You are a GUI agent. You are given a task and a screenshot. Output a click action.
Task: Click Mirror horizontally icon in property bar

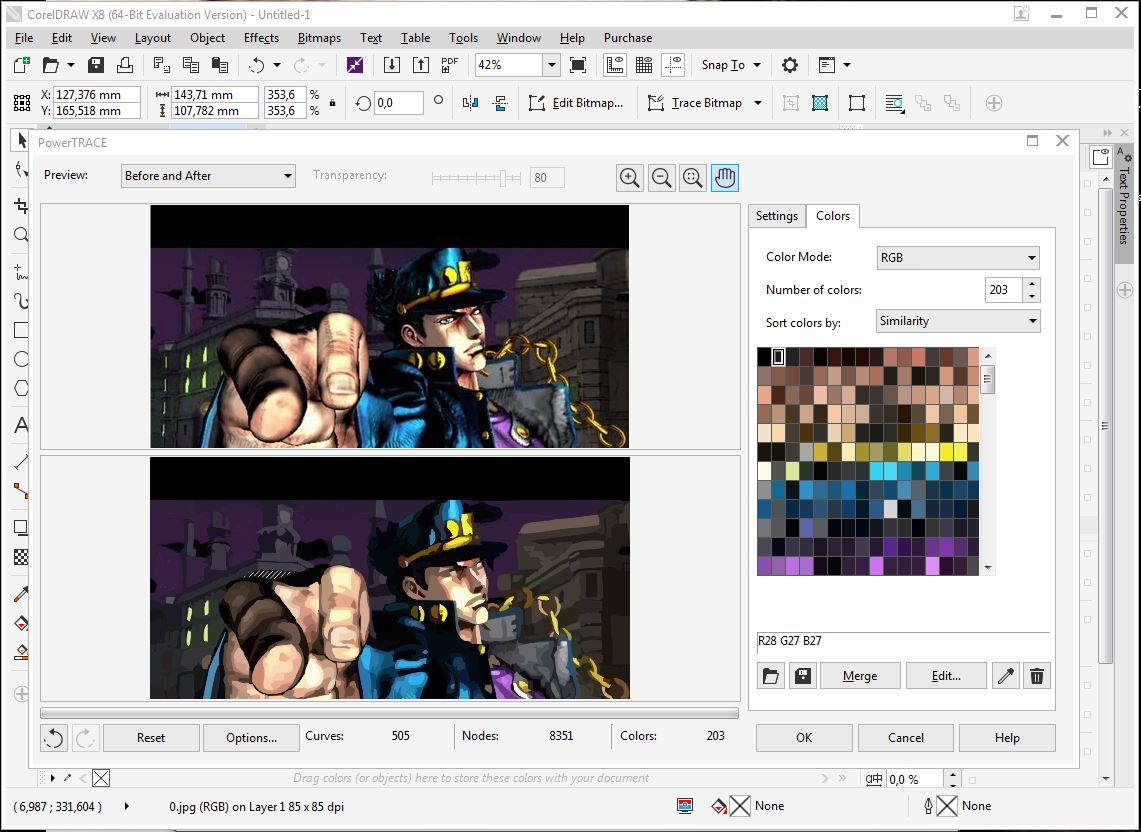(x=470, y=103)
